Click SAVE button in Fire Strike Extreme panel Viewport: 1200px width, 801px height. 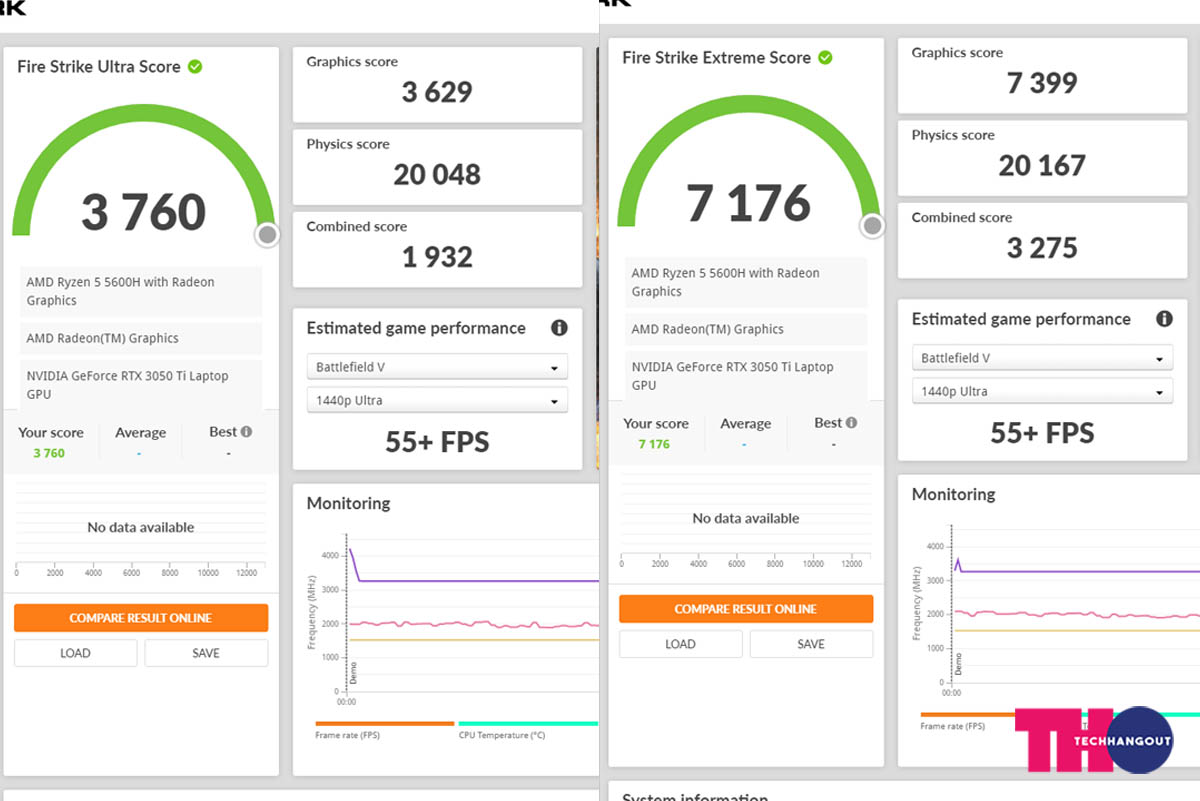click(x=811, y=644)
